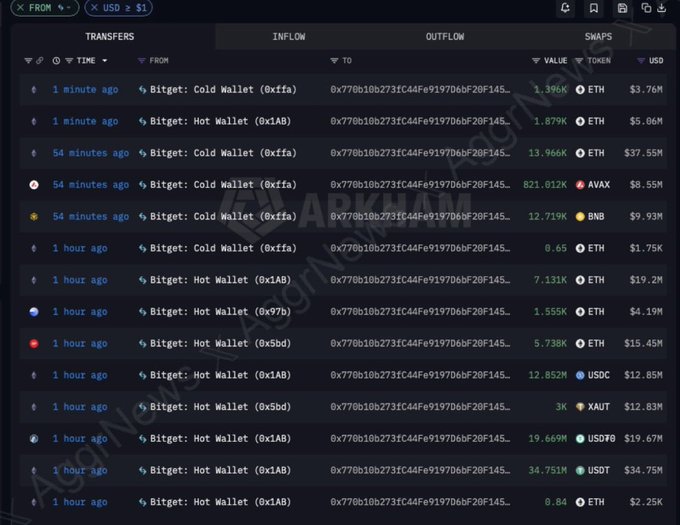Open the FROM column filter
This screenshot has width=680, height=525.
pos(141,61)
